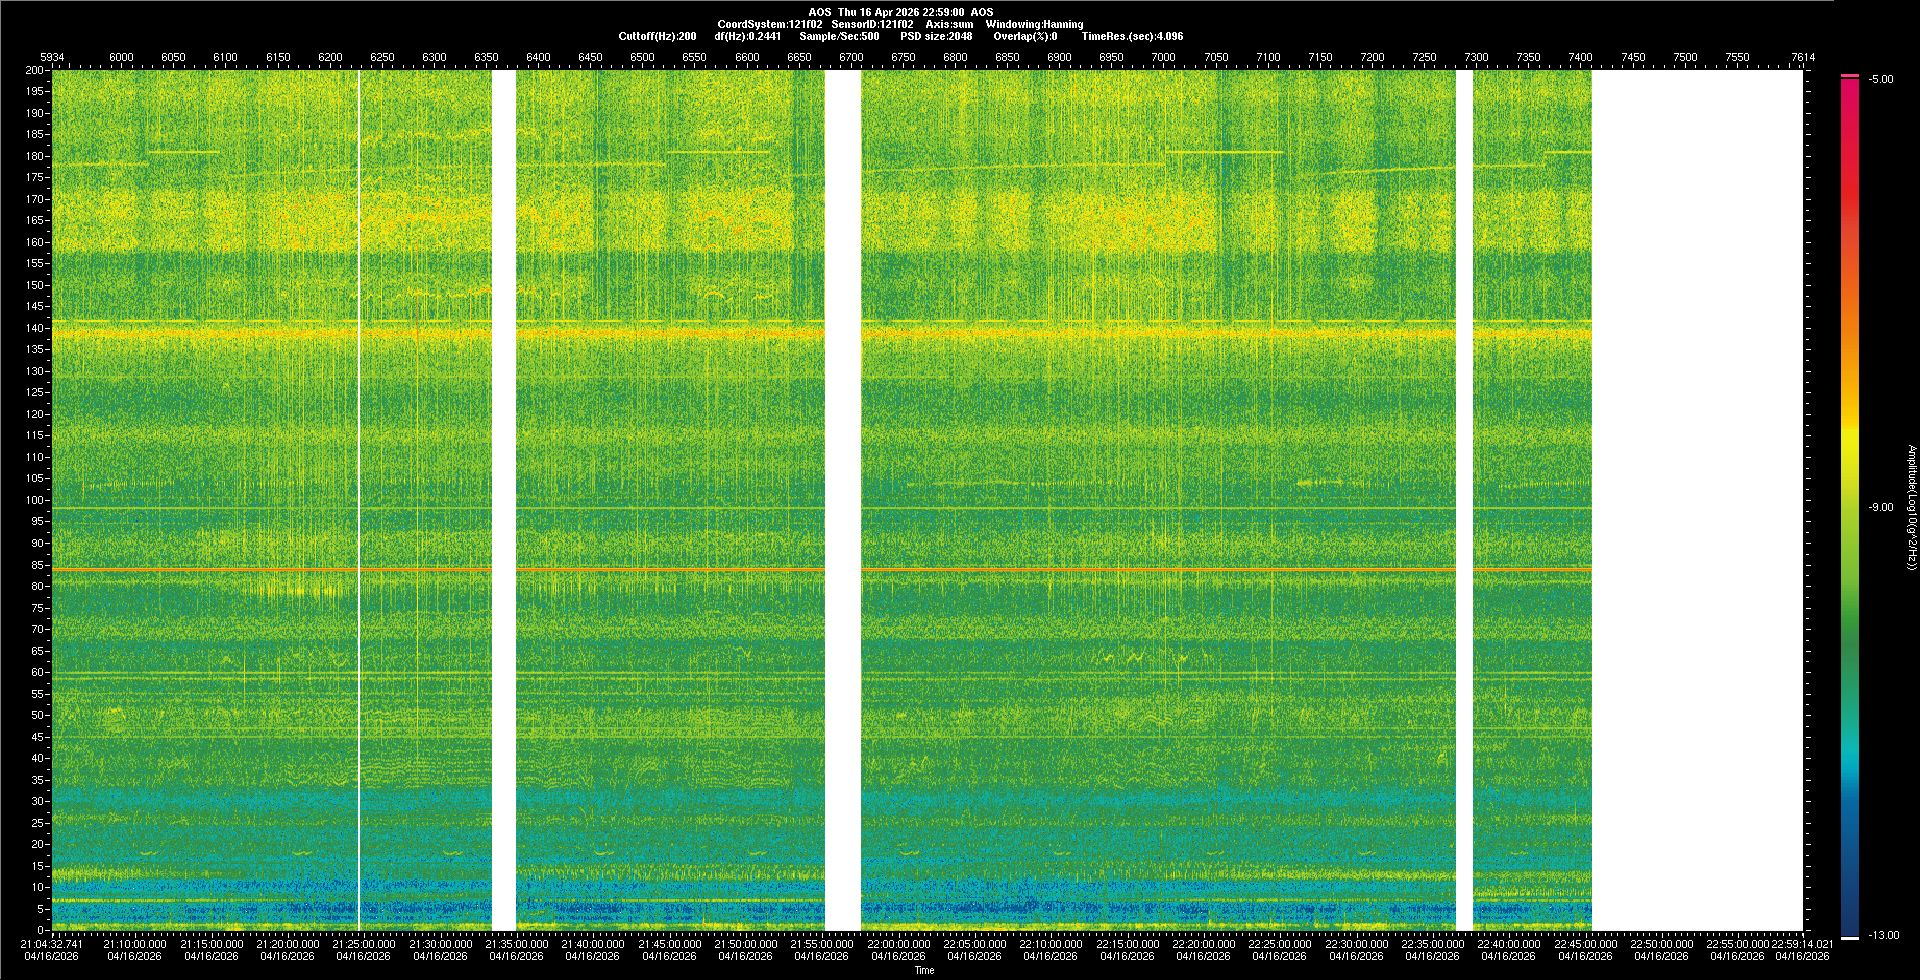Click the Amplitude(Log10(g^2/Hz)) axis label
The image size is (1920, 980).
[x=1911, y=508]
